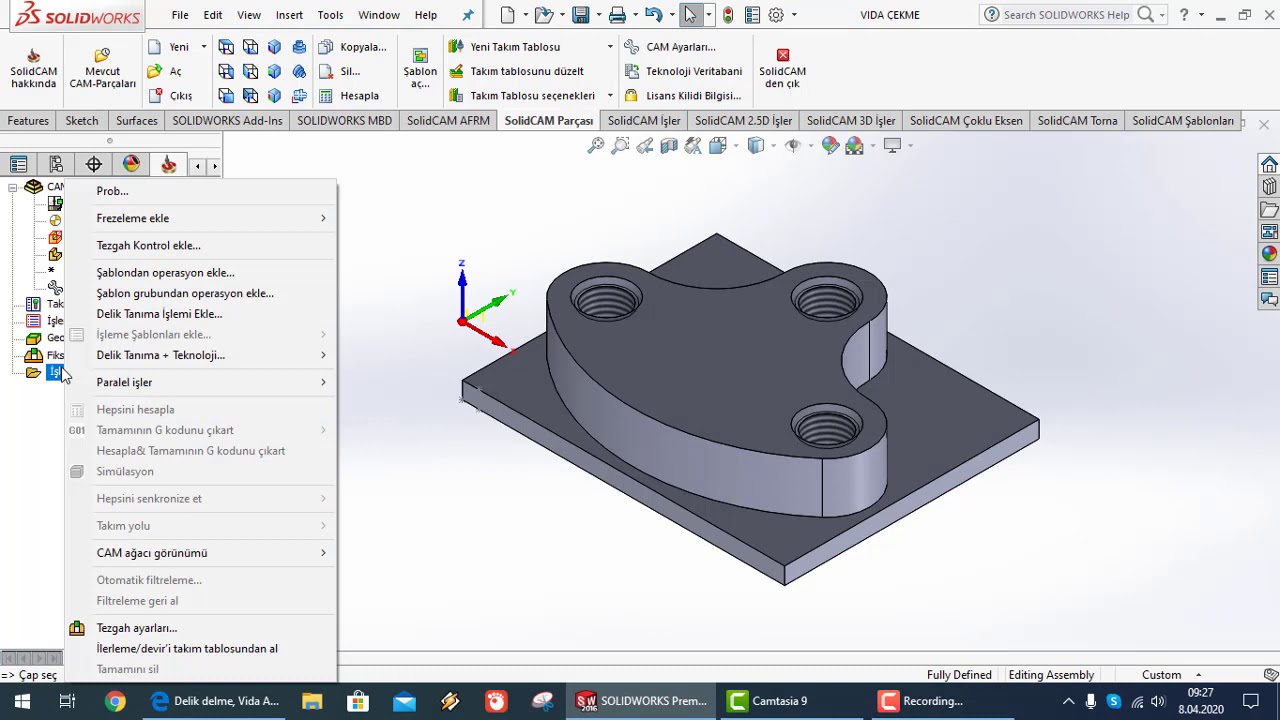1280x720 pixels.
Task: Open Windows Start menu
Action: click(22, 701)
